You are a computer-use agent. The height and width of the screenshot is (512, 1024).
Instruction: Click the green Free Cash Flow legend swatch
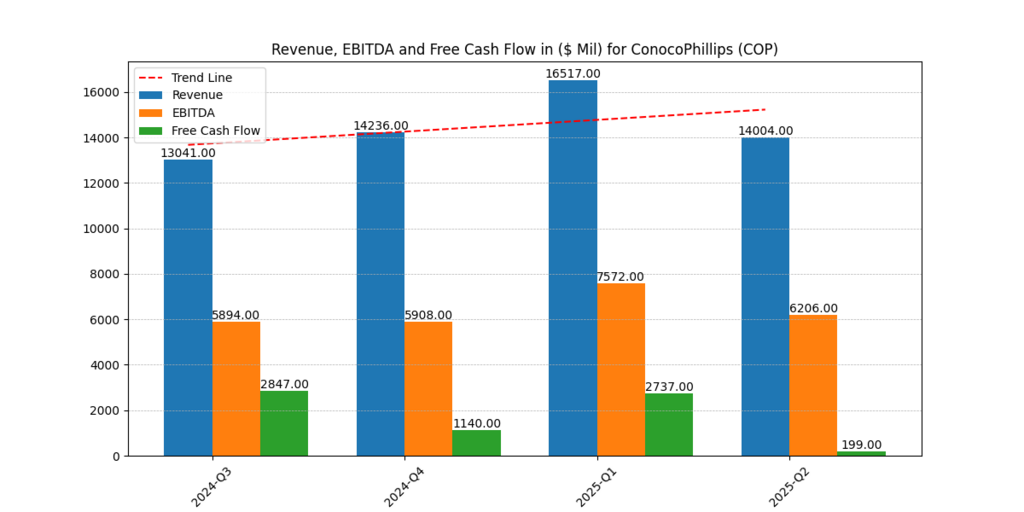[x=152, y=131]
